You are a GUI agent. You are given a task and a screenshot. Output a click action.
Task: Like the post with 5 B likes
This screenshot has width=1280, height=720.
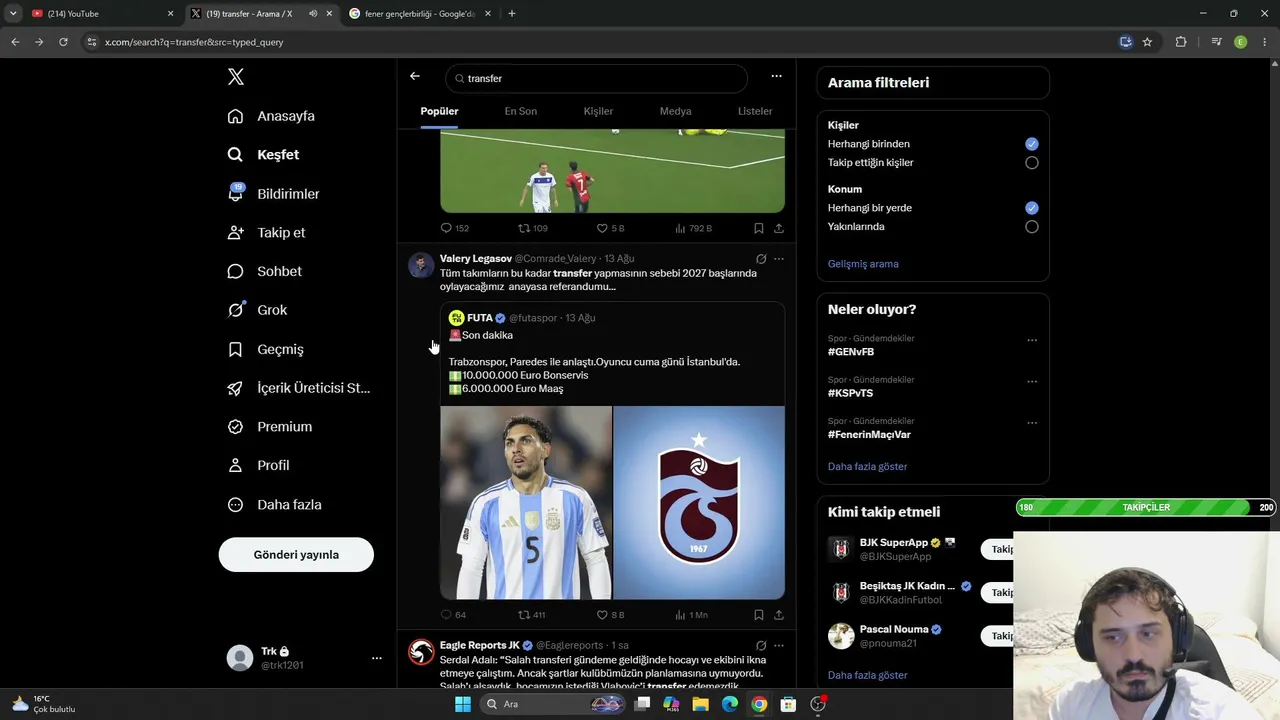coord(610,228)
